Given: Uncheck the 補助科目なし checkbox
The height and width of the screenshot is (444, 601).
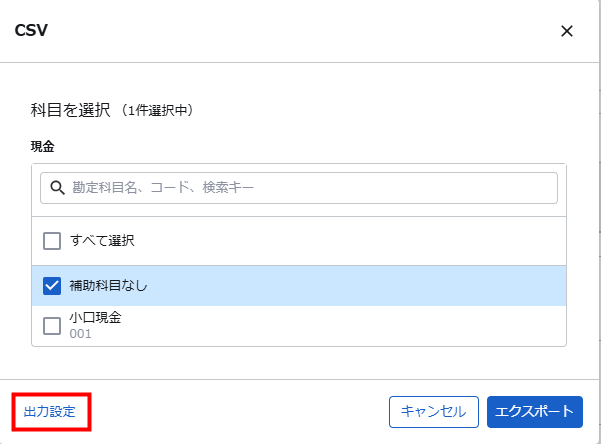Looking at the screenshot, I should click(x=52, y=286).
